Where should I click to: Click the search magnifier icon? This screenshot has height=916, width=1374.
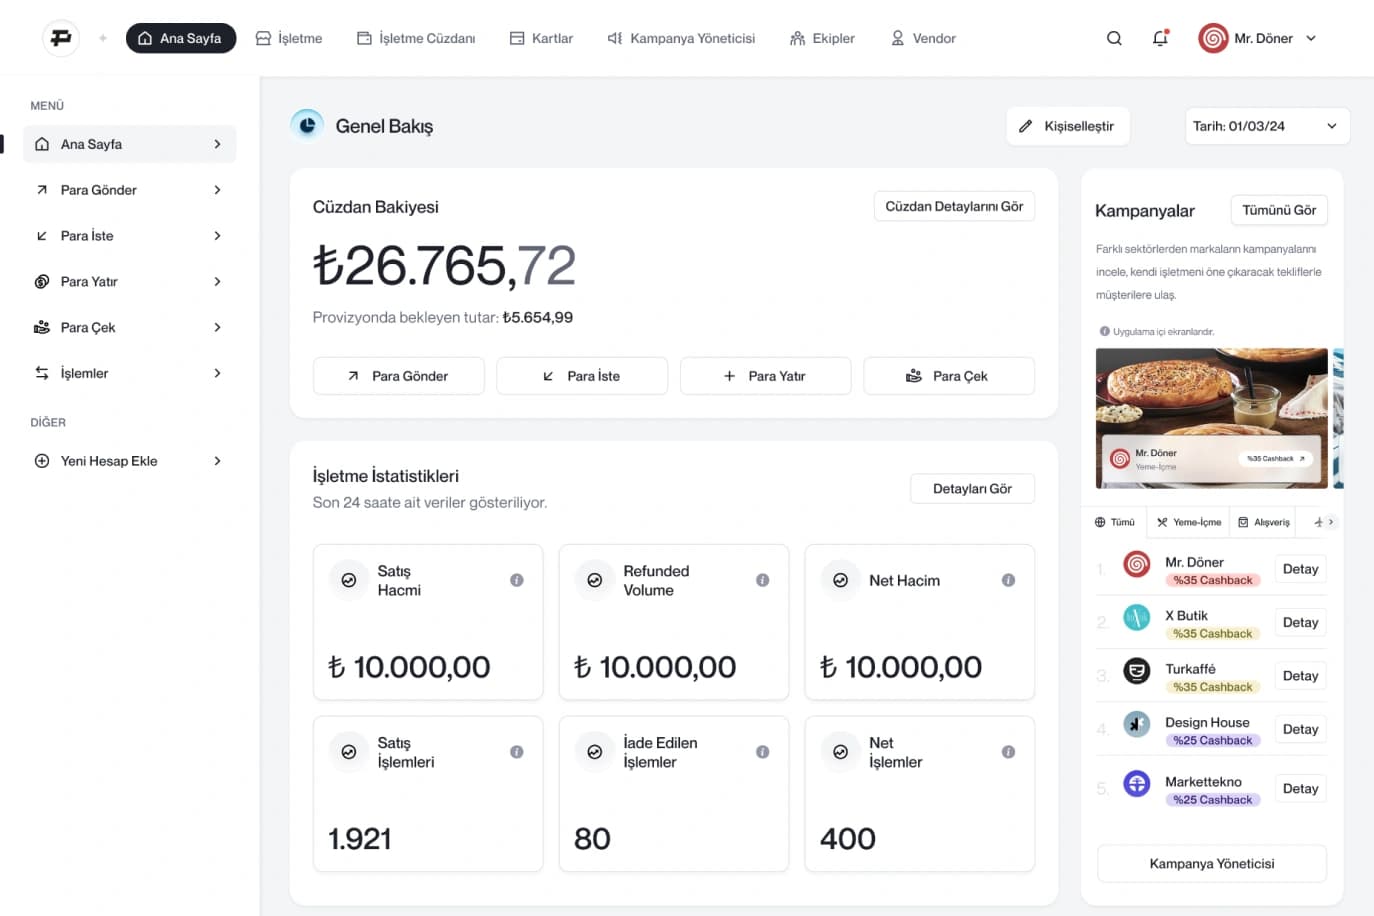click(x=1114, y=38)
